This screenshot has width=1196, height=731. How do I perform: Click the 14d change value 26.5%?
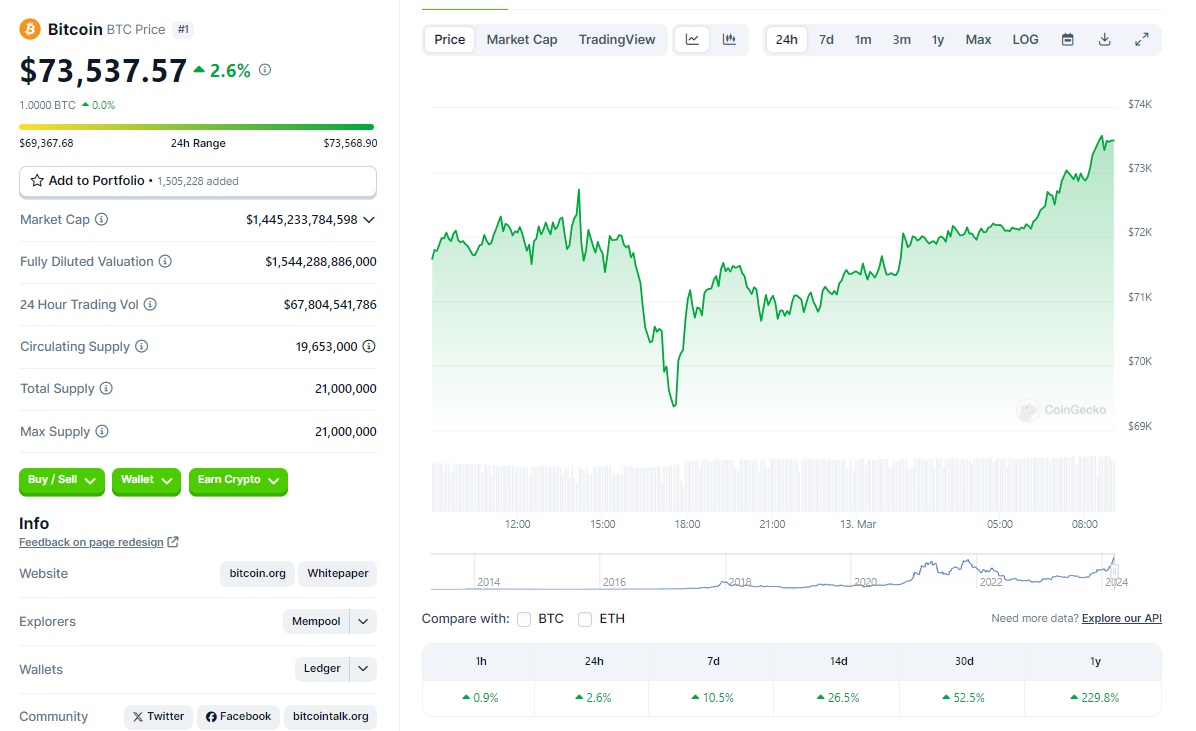point(838,697)
